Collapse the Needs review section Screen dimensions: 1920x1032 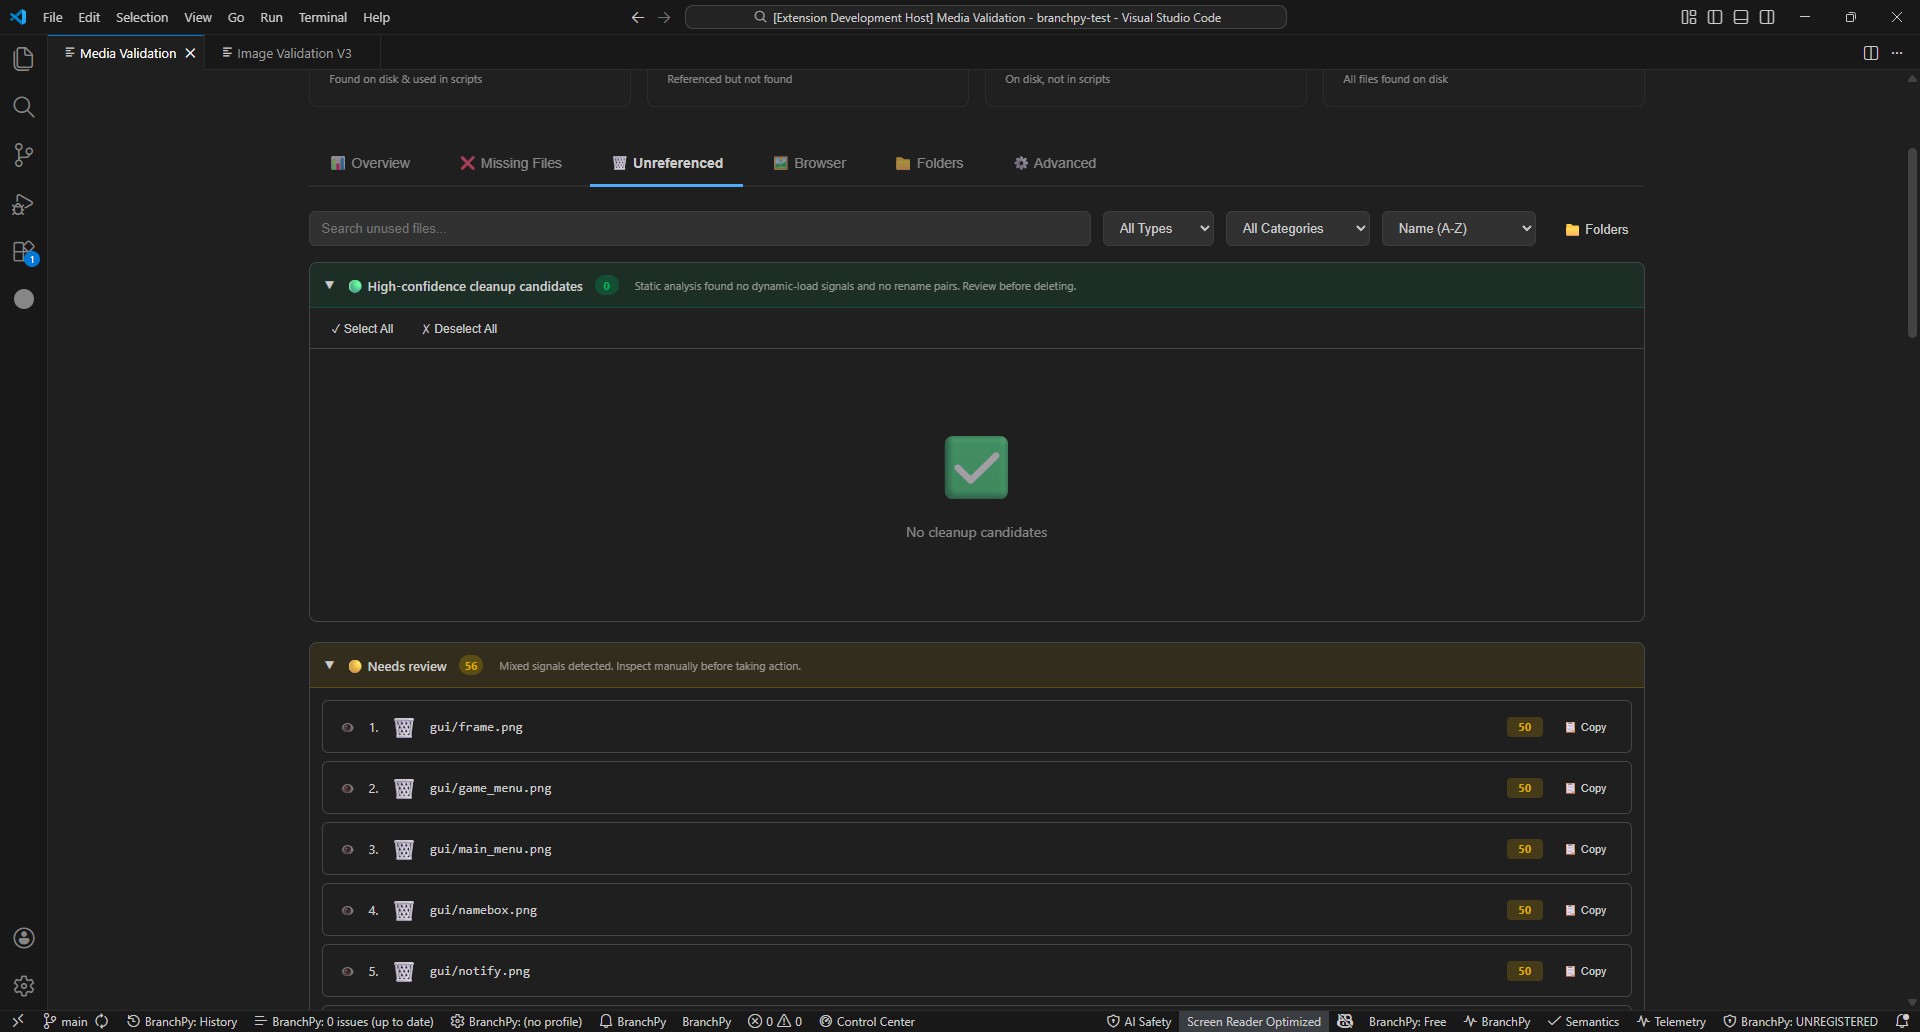329,666
